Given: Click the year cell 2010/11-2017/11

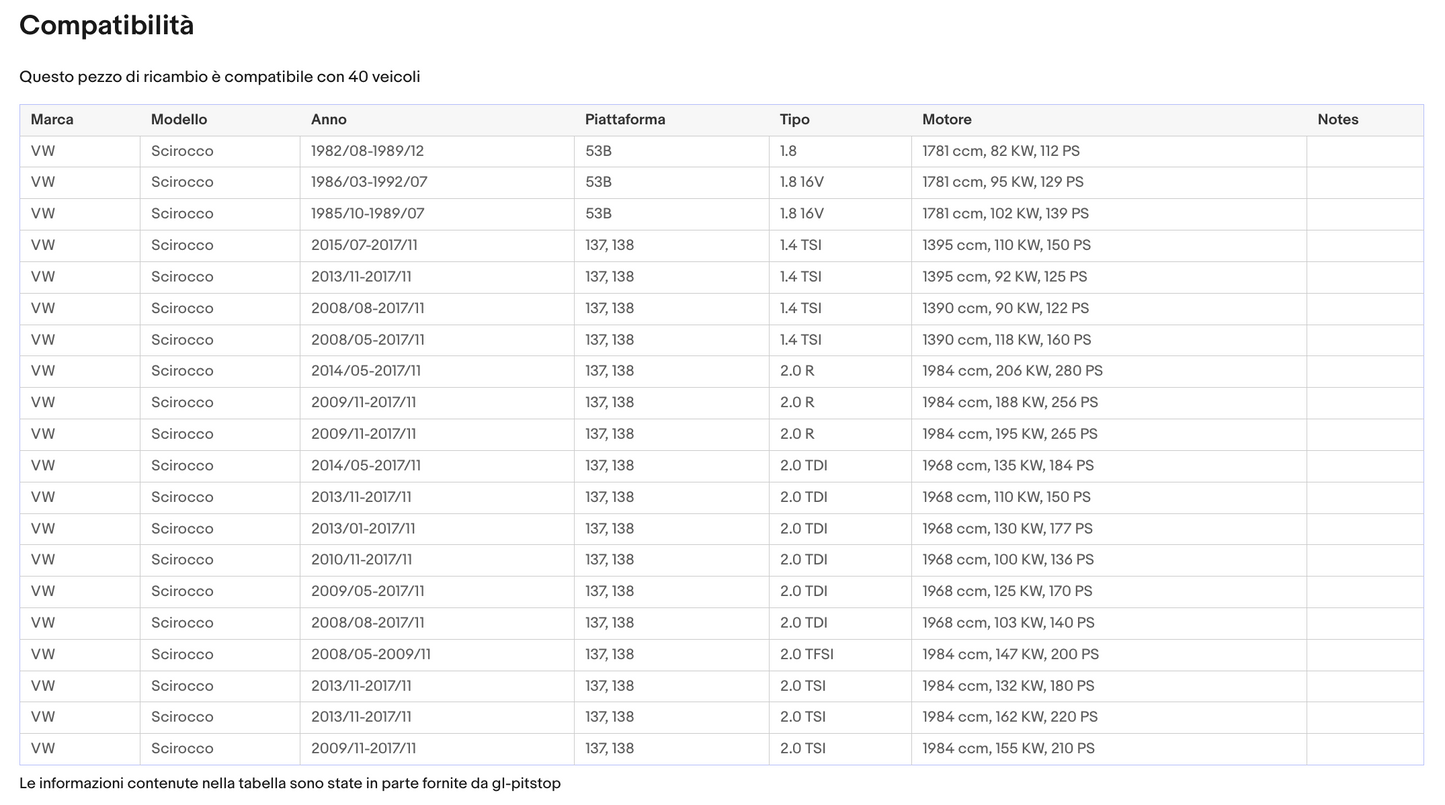Looking at the screenshot, I should [361, 560].
